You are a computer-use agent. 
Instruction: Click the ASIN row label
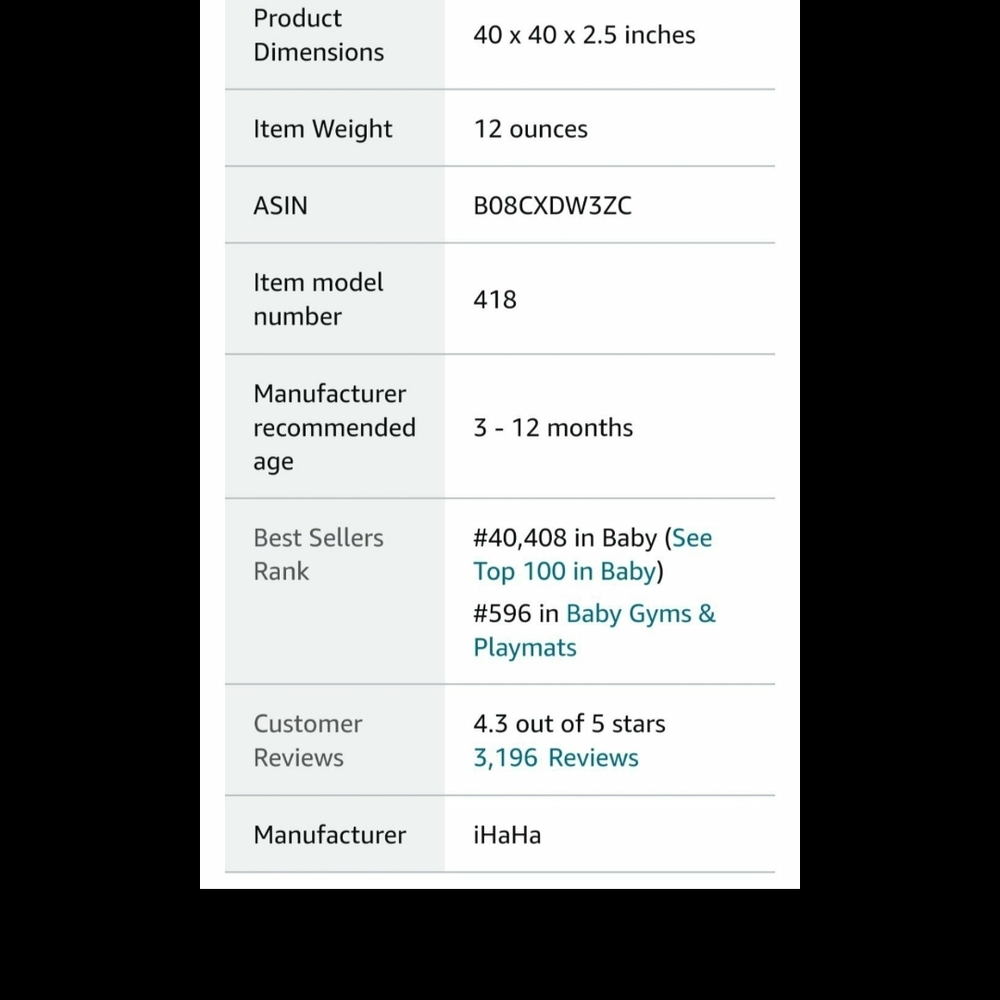point(281,205)
